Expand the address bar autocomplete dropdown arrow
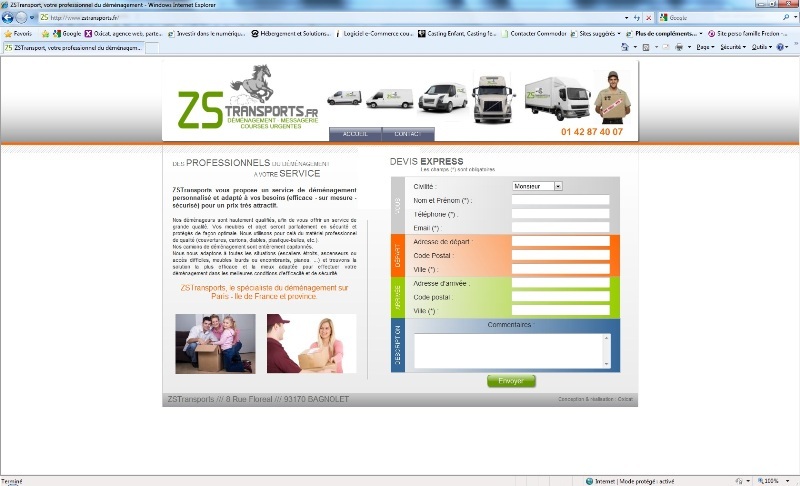 pos(627,18)
